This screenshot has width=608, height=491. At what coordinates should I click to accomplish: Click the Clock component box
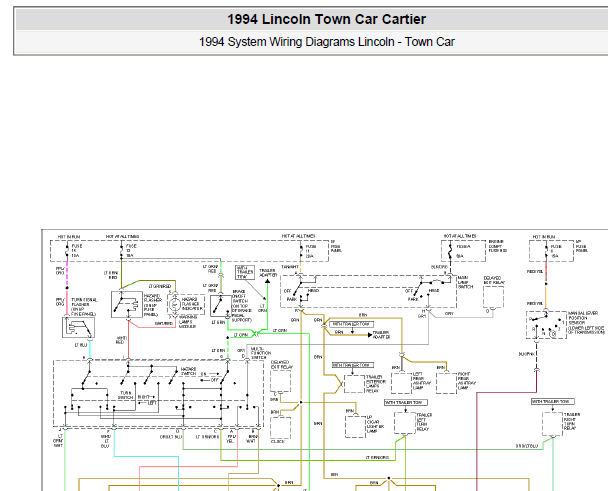[x=280, y=428]
